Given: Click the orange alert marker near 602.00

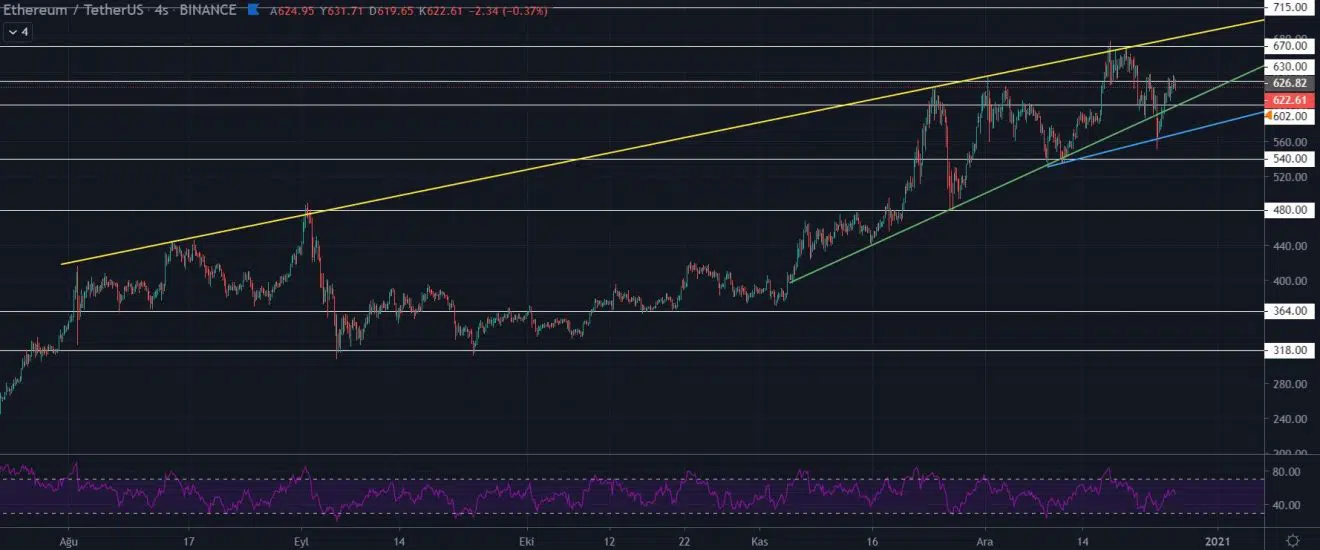Looking at the screenshot, I should pyautogui.click(x=1268, y=116).
